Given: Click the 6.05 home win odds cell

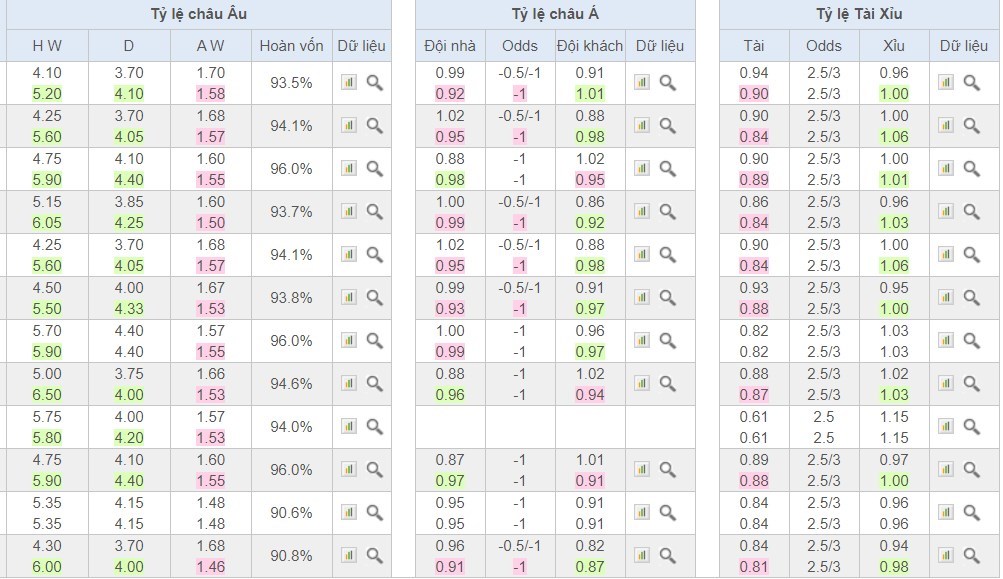Looking at the screenshot, I should pos(47,223).
